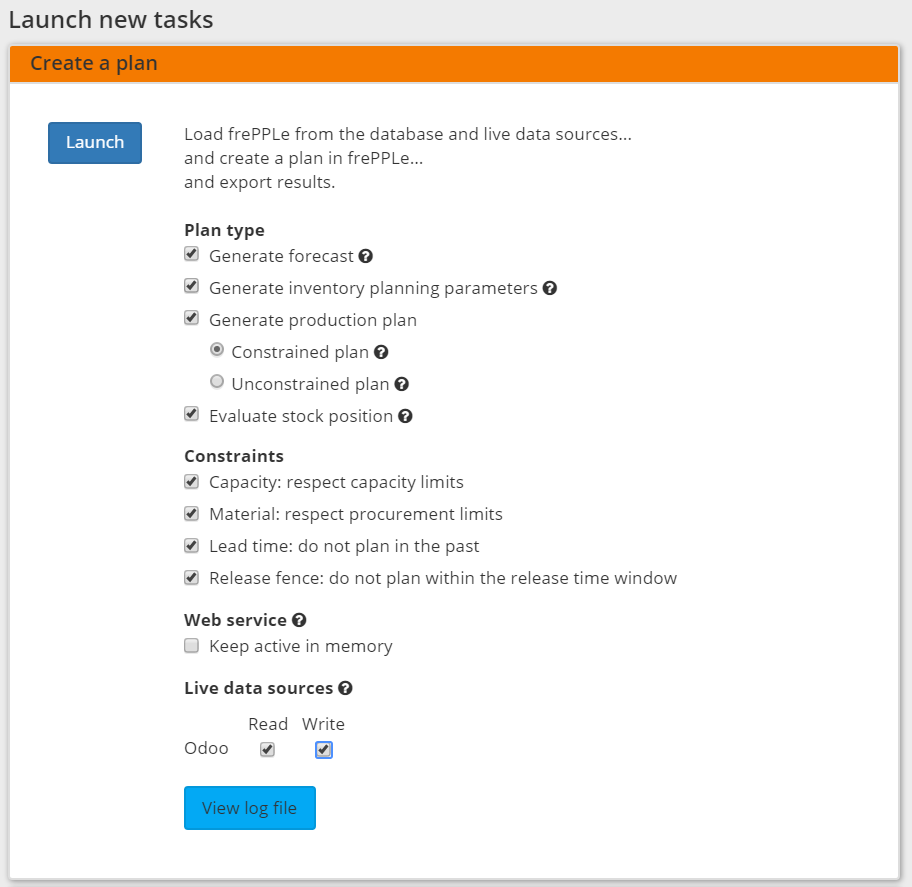Toggle Material: respect procurement limits checkbox

coord(192,514)
